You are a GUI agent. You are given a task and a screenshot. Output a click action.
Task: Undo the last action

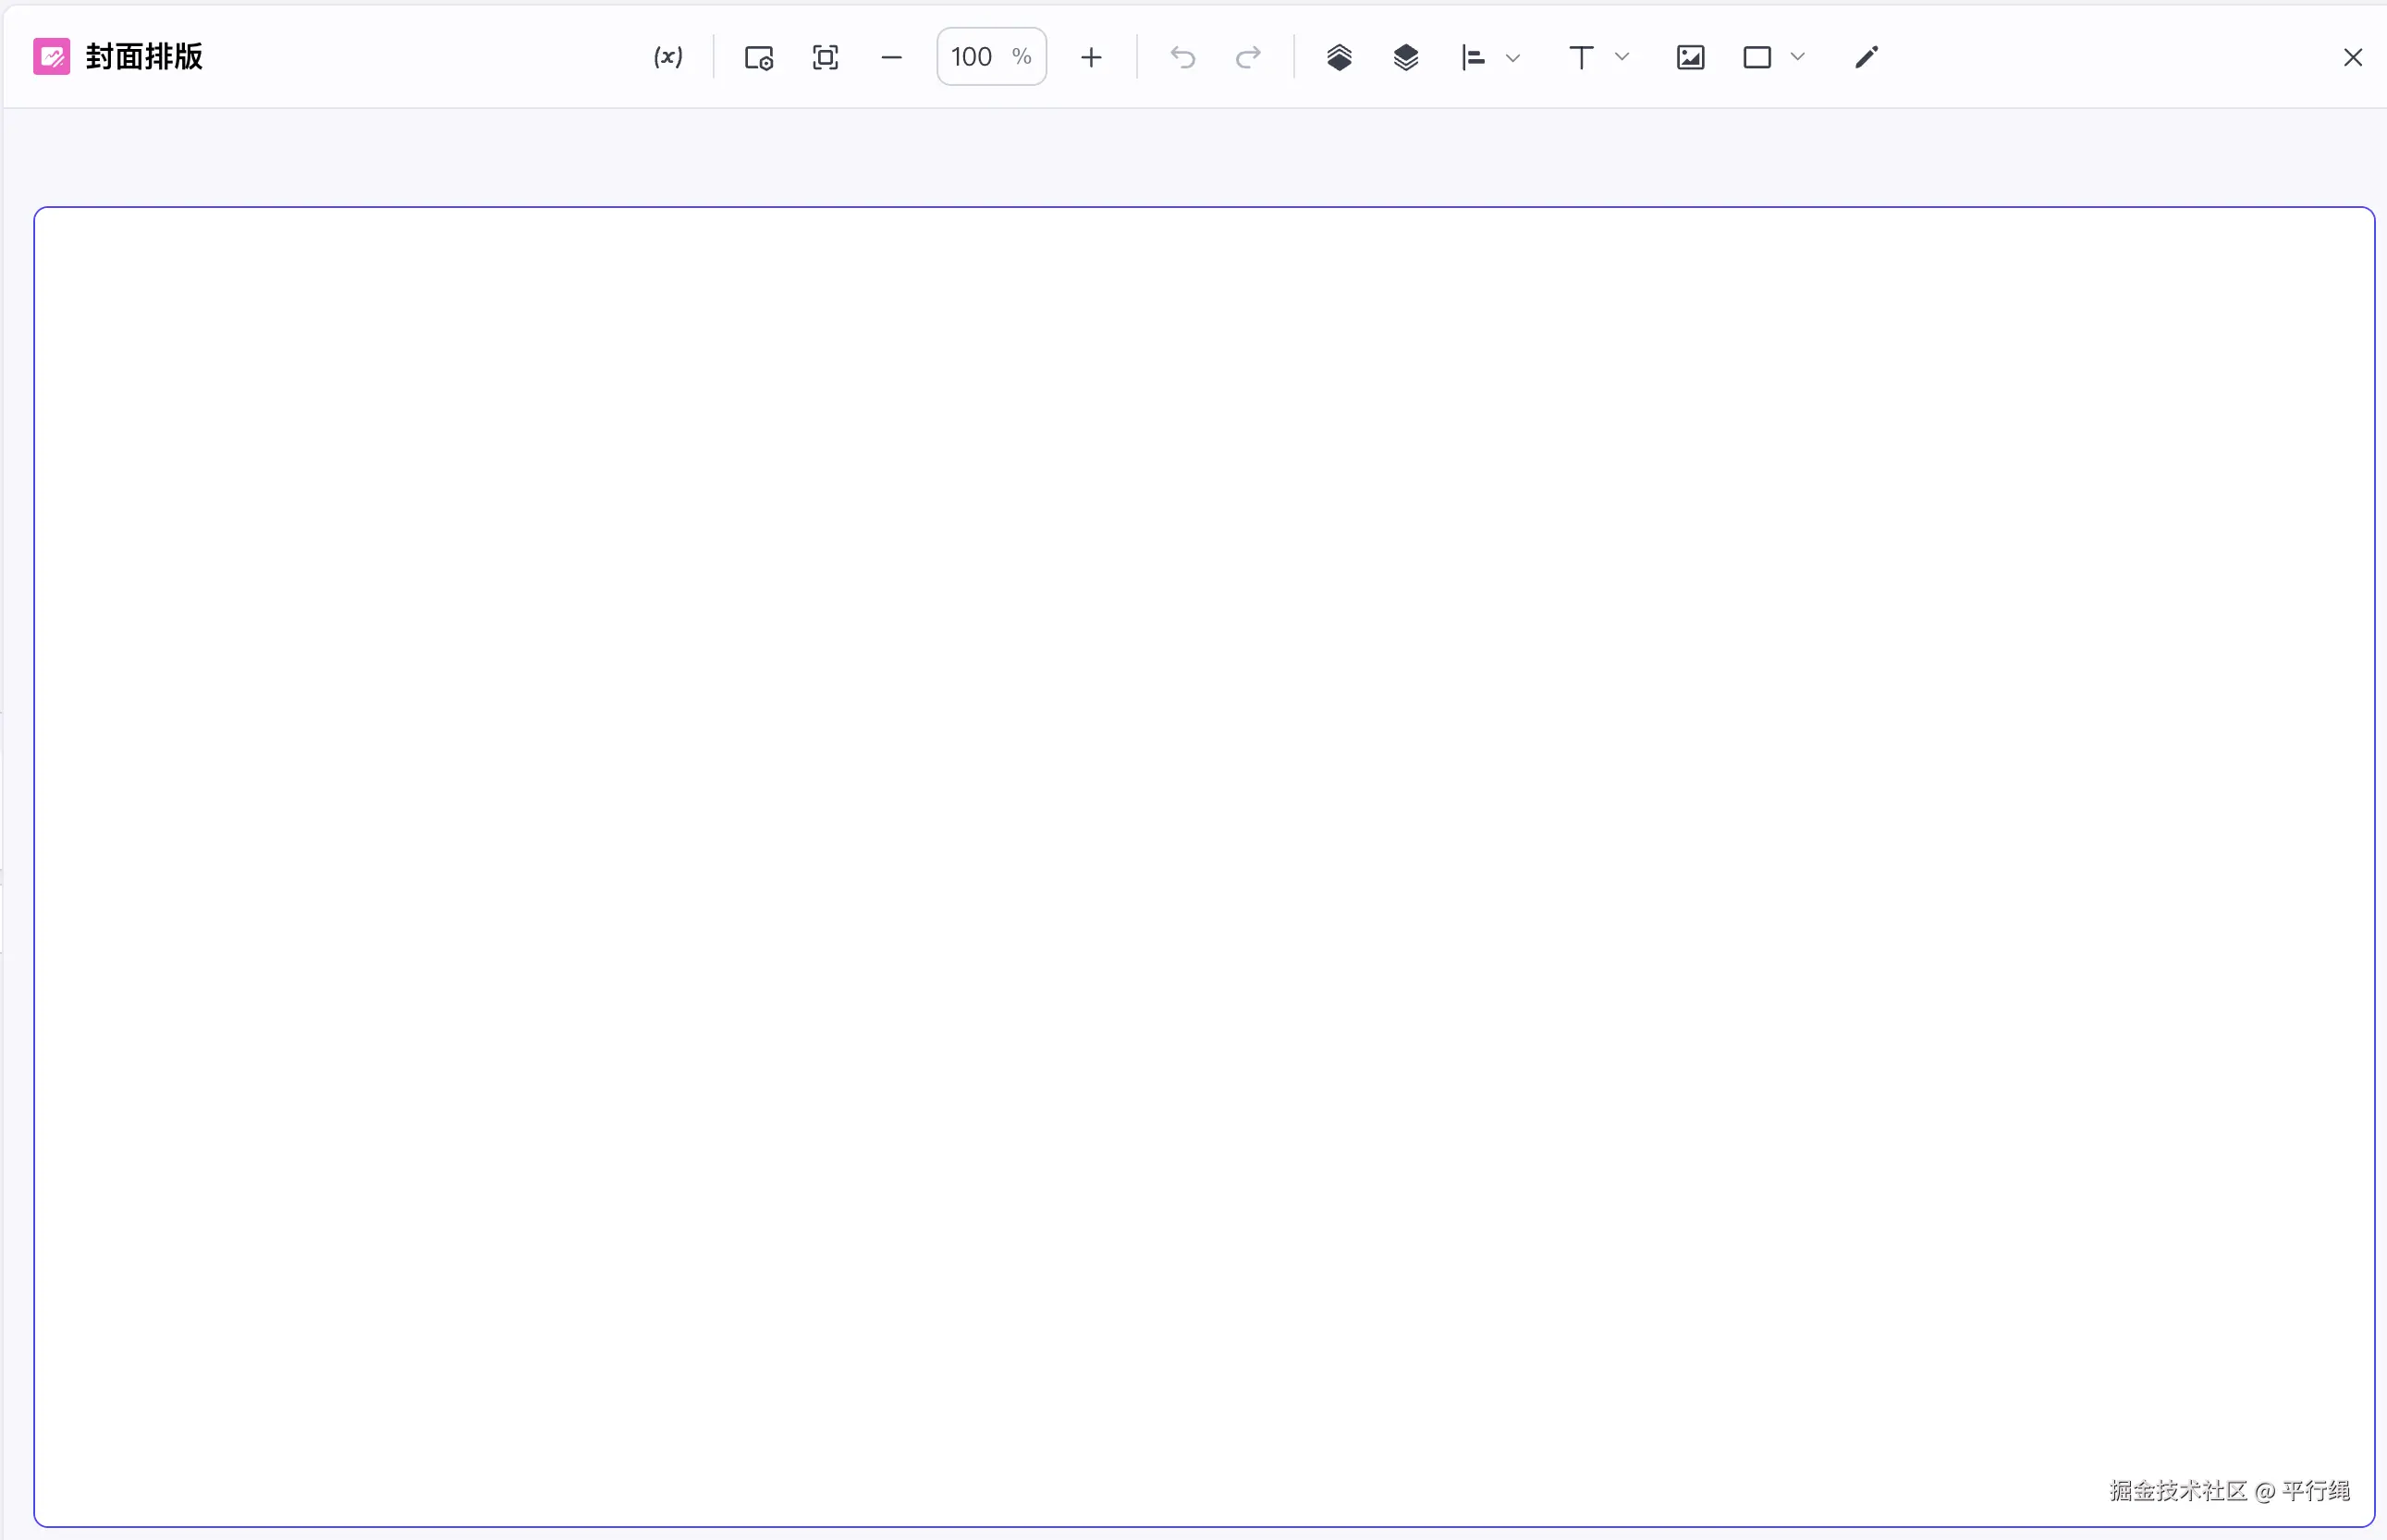point(1183,57)
